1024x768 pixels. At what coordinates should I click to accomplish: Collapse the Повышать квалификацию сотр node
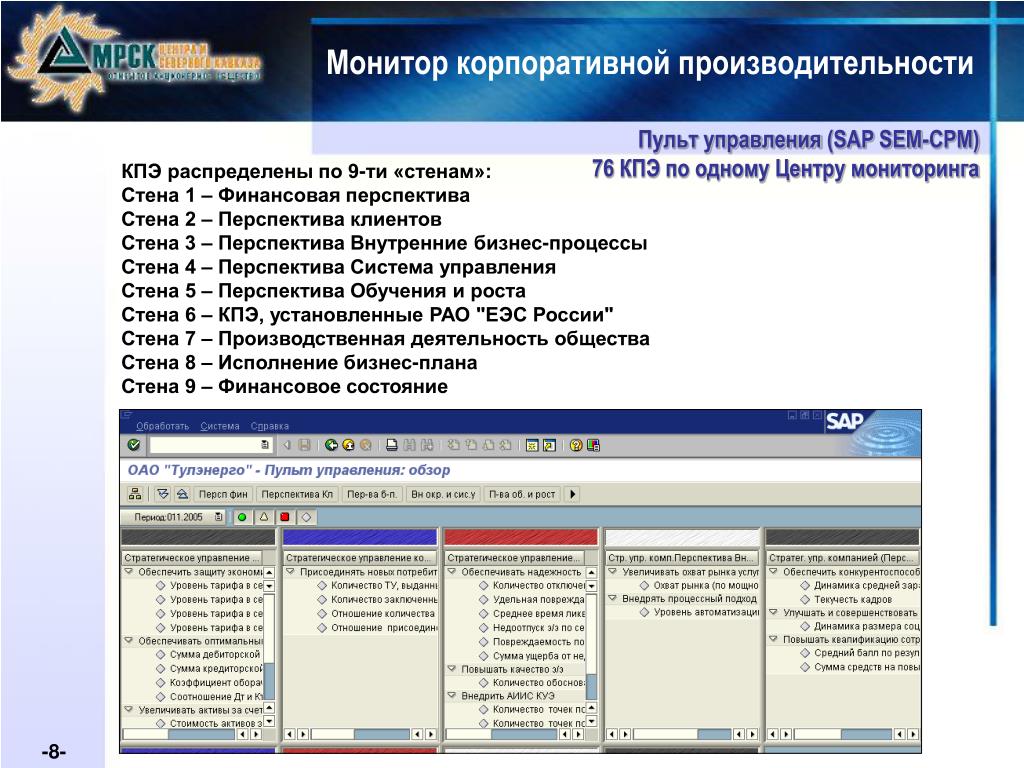tap(773, 639)
